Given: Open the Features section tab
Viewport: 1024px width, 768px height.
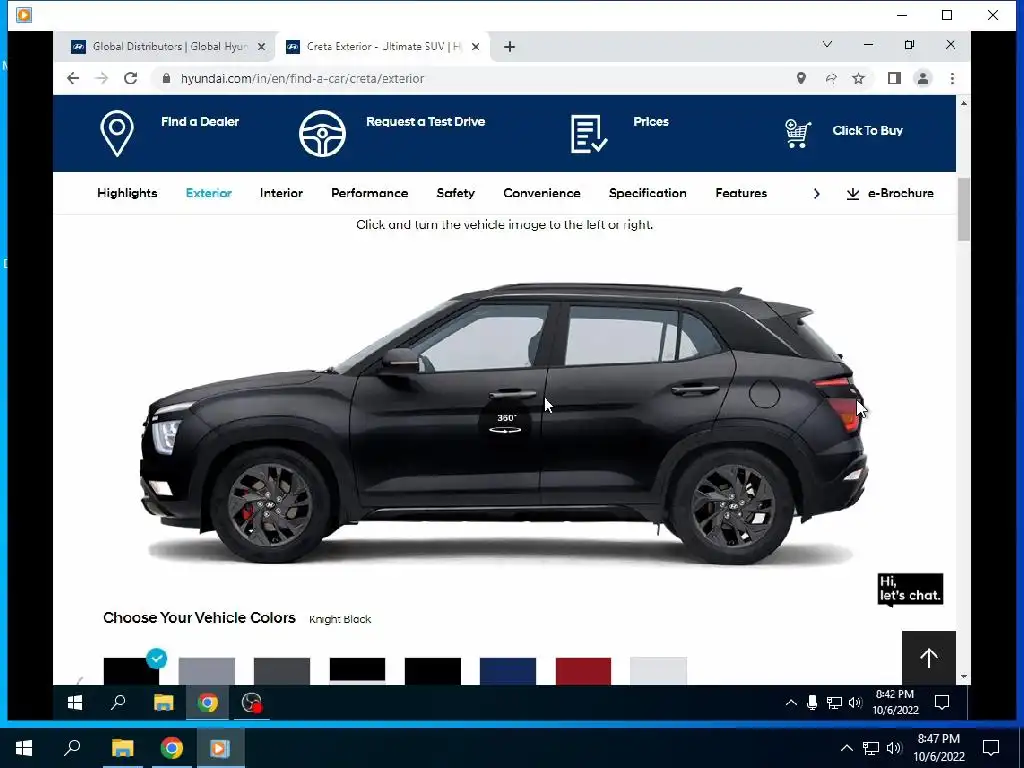Looking at the screenshot, I should [x=741, y=193].
